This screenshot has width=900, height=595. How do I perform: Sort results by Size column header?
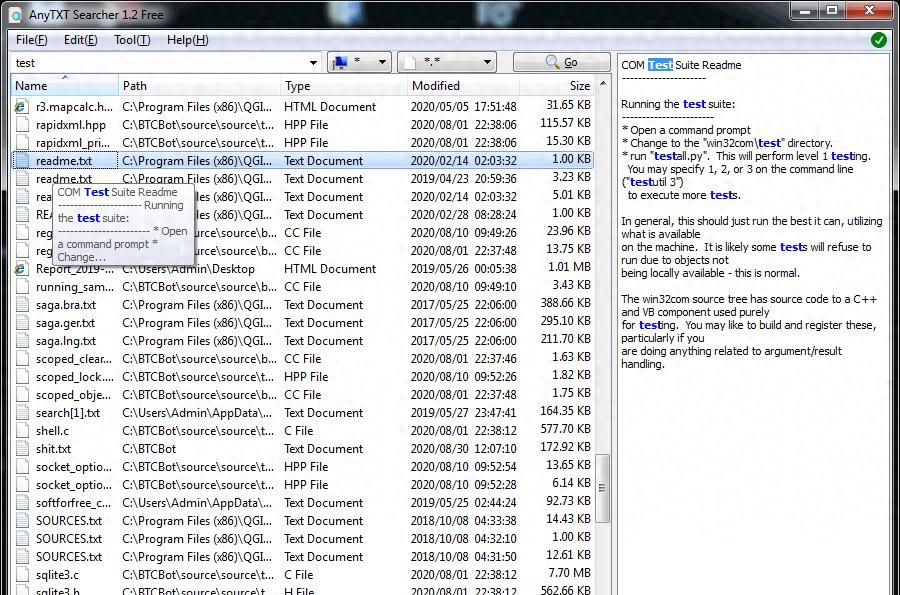(x=557, y=86)
